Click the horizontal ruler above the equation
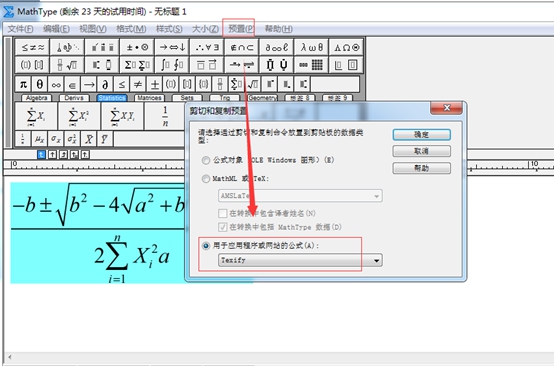554x366 pixels. pyautogui.click(x=95, y=165)
